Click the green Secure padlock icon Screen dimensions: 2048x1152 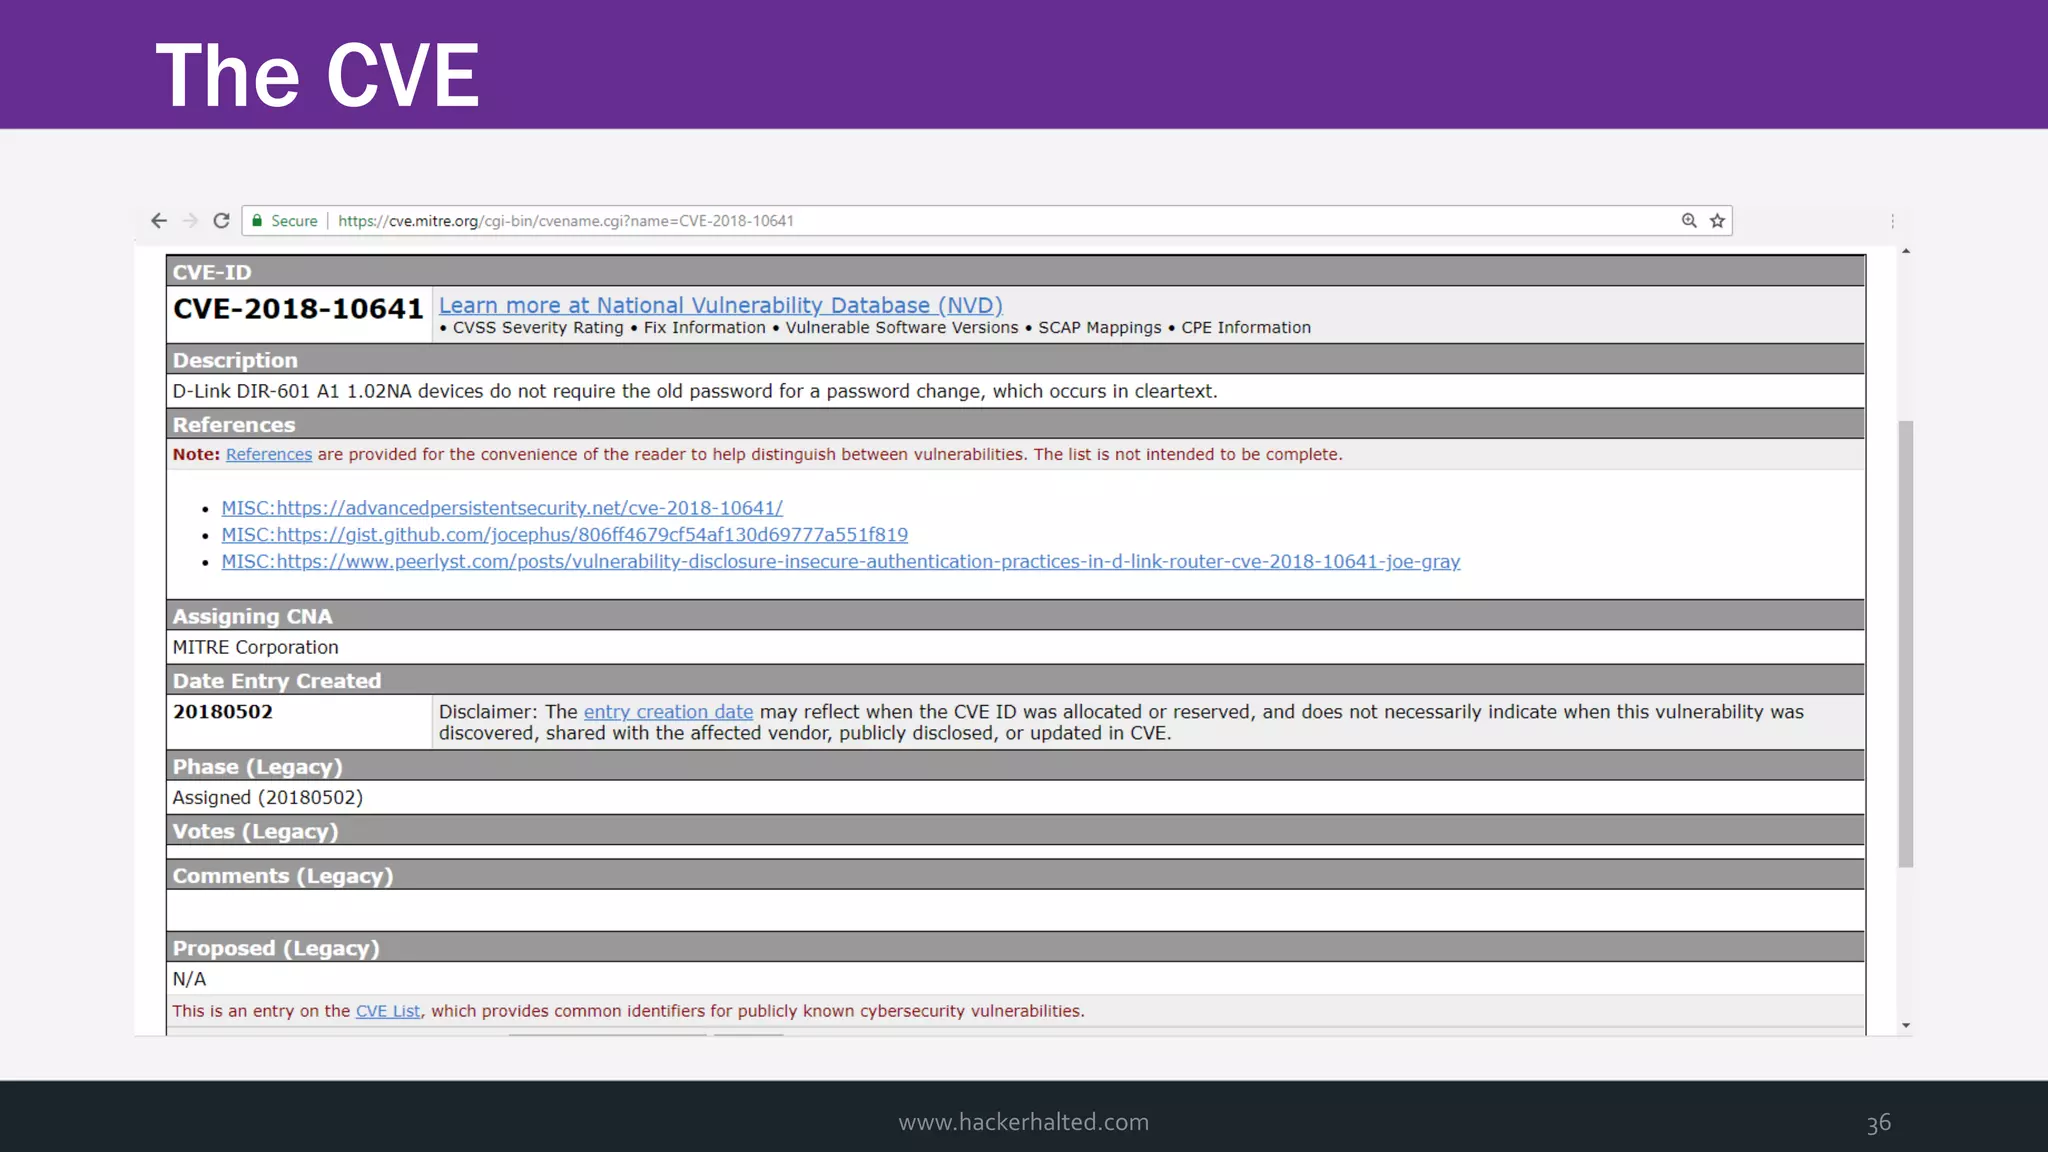point(257,221)
